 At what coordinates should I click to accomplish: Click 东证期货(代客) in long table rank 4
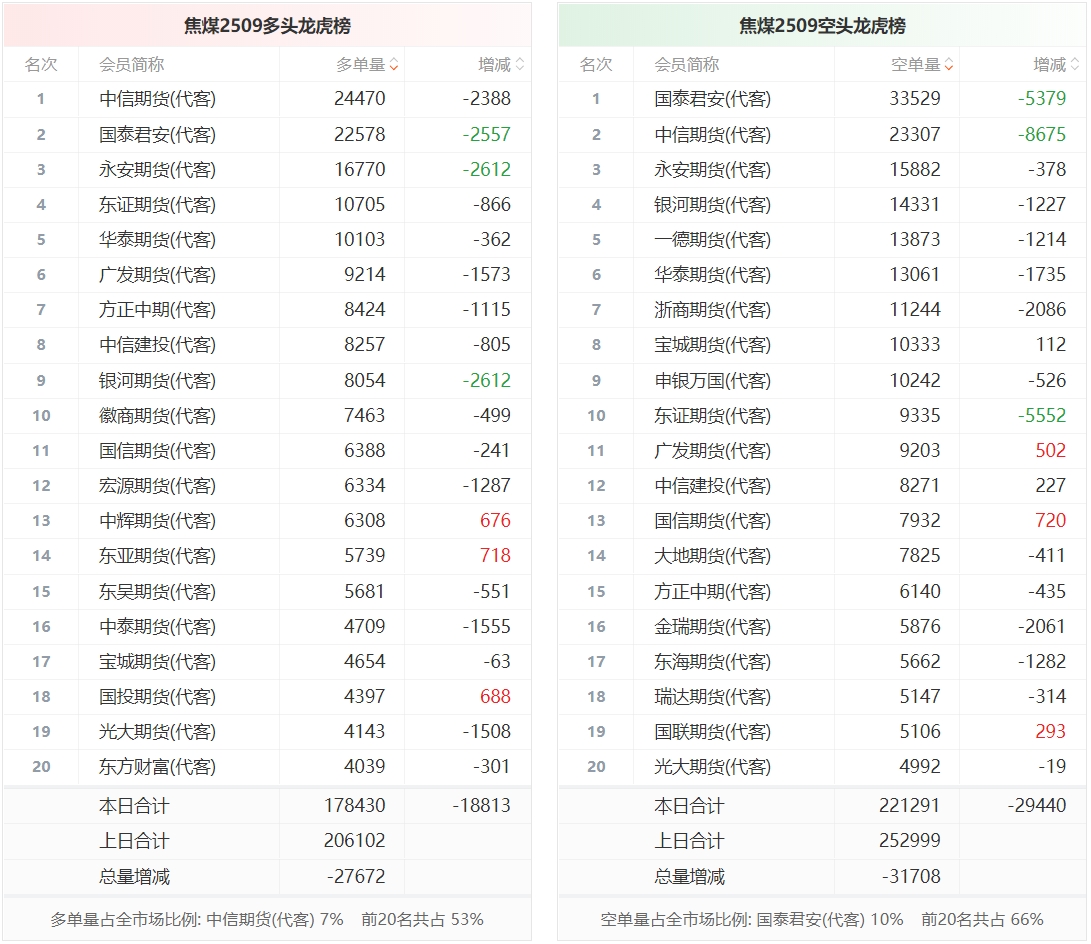coord(157,205)
